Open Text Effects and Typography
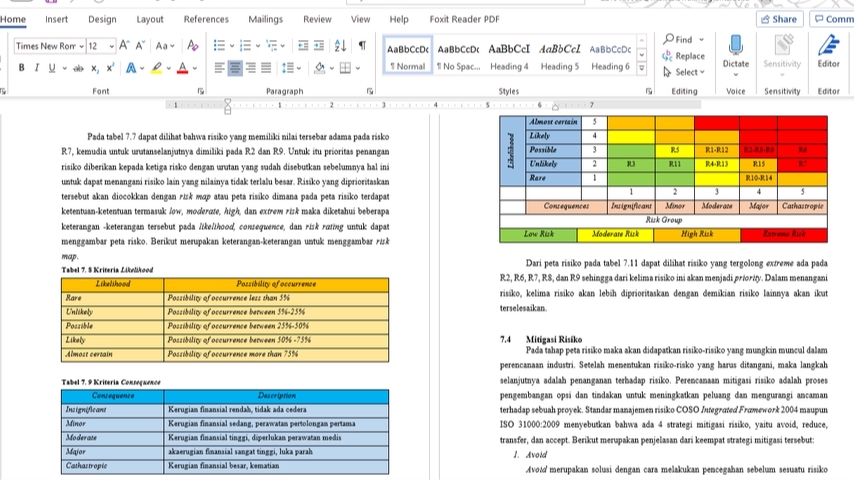The image size is (854, 480). (x=131, y=68)
